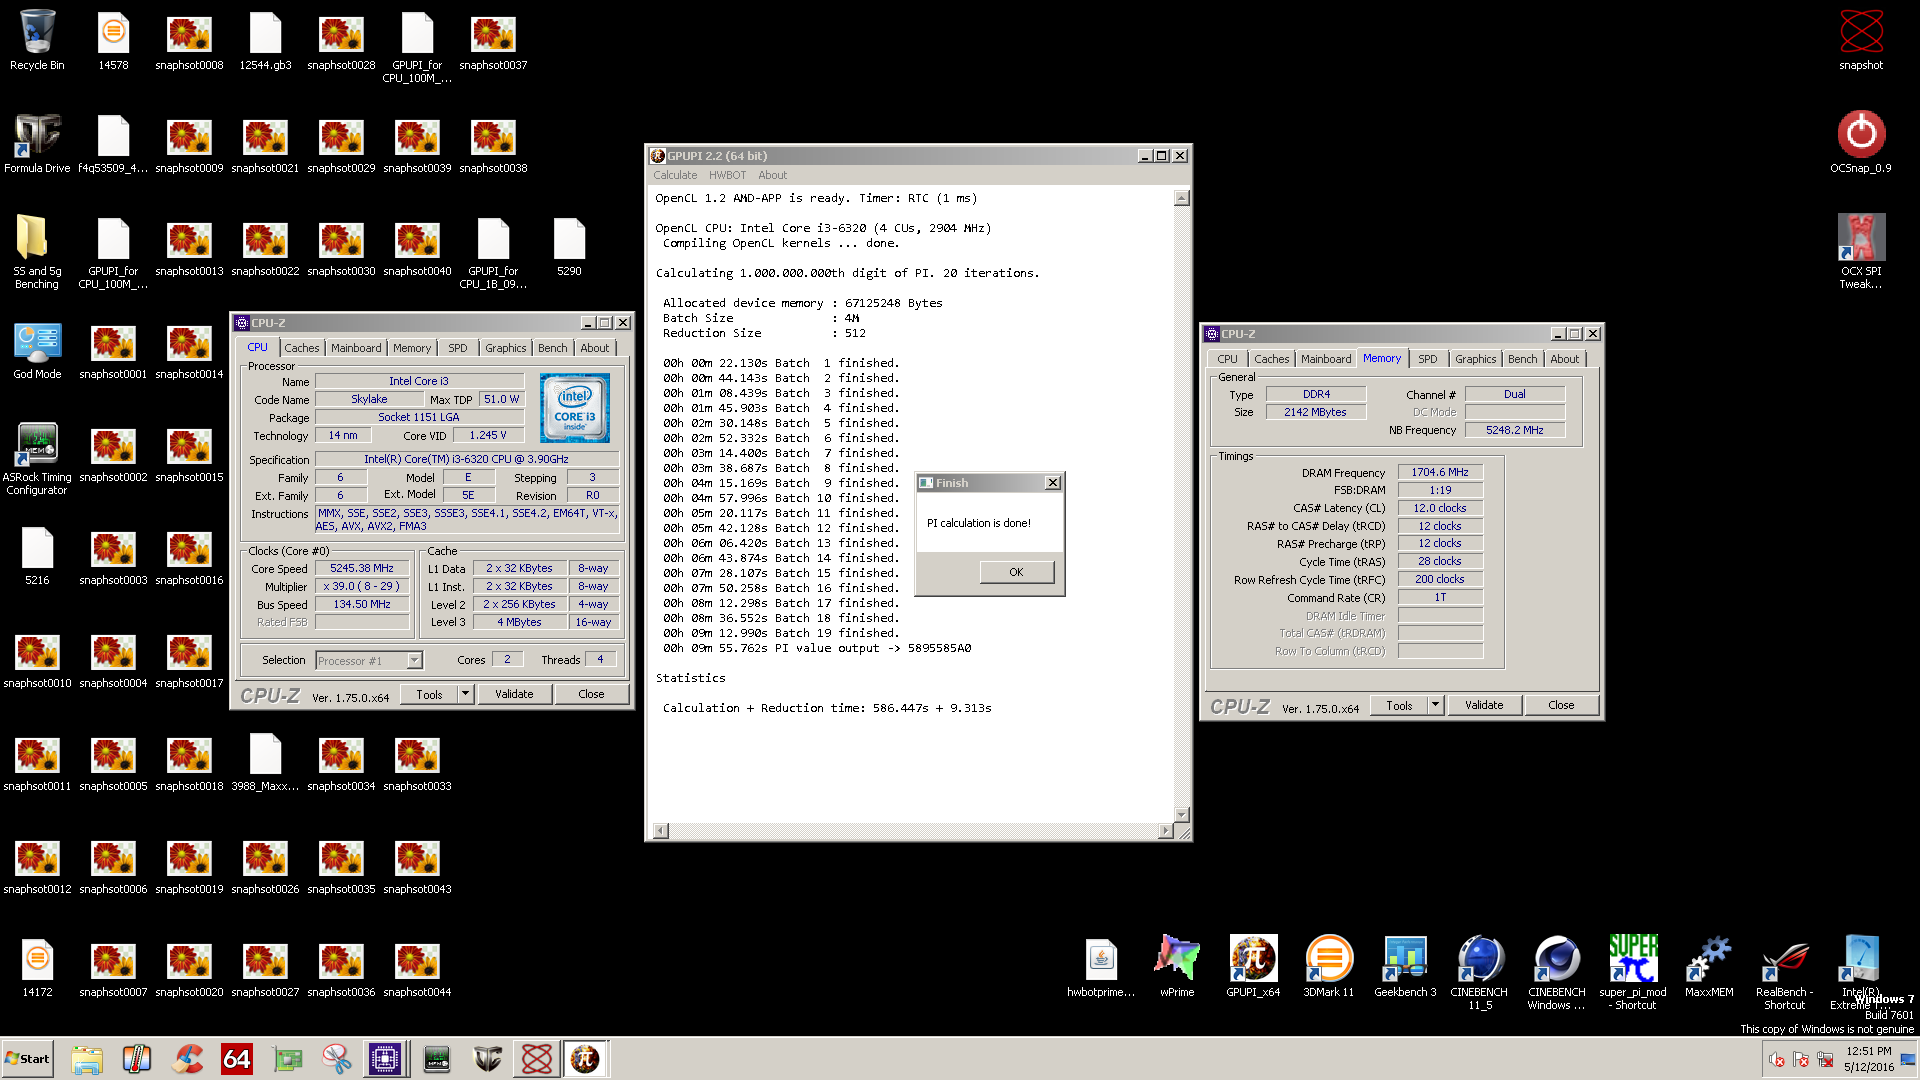This screenshot has height=1080, width=1920.
Task: Open 3DMark 11 desktop shortcut
Action: 1329,967
